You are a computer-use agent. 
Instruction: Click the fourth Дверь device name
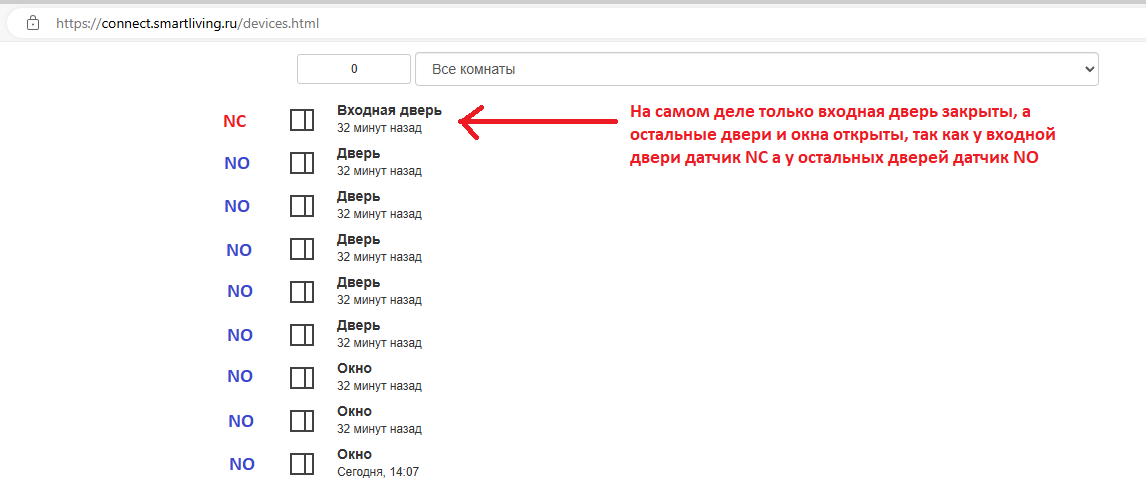tap(358, 283)
